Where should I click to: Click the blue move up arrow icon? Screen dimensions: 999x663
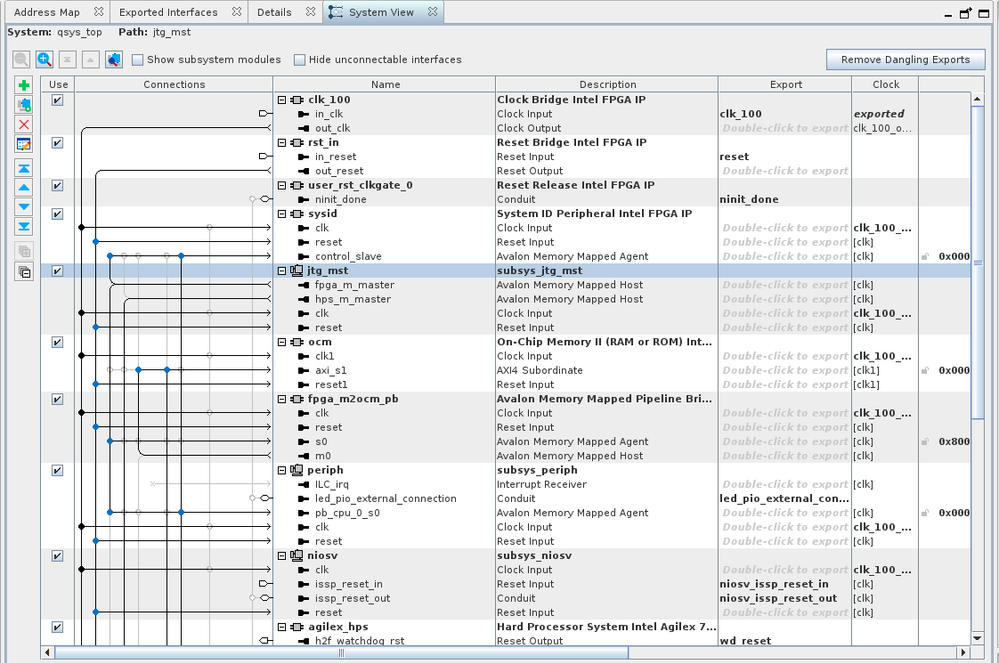click(25, 187)
